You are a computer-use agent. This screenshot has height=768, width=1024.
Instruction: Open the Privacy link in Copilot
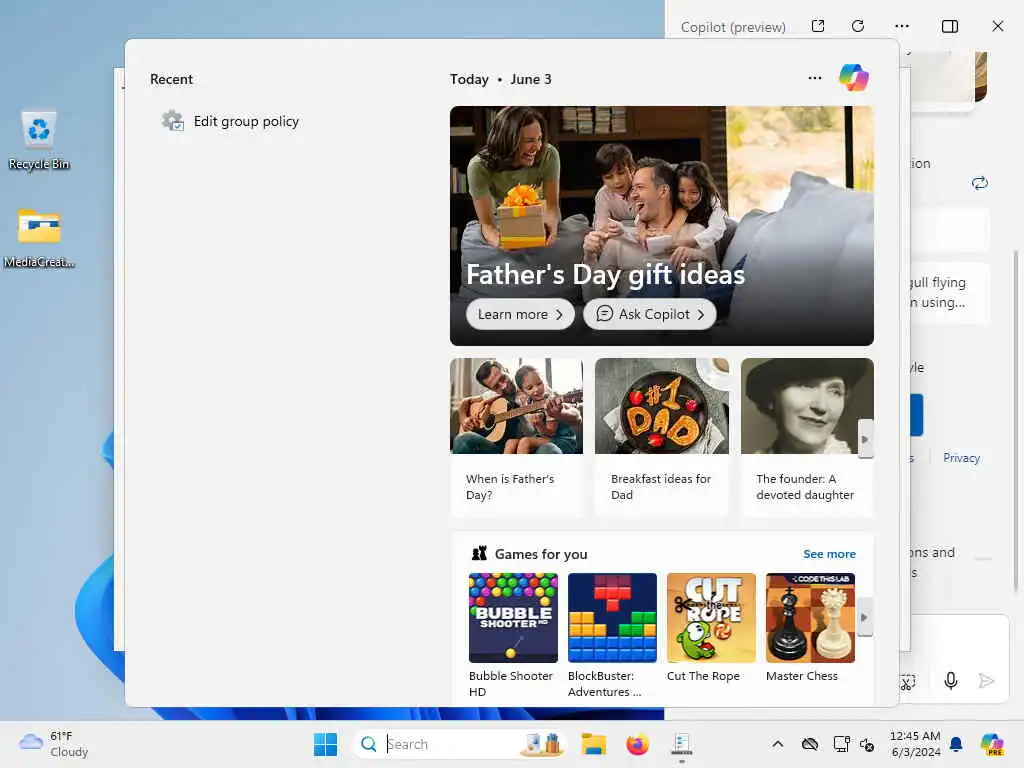(961, 458)
